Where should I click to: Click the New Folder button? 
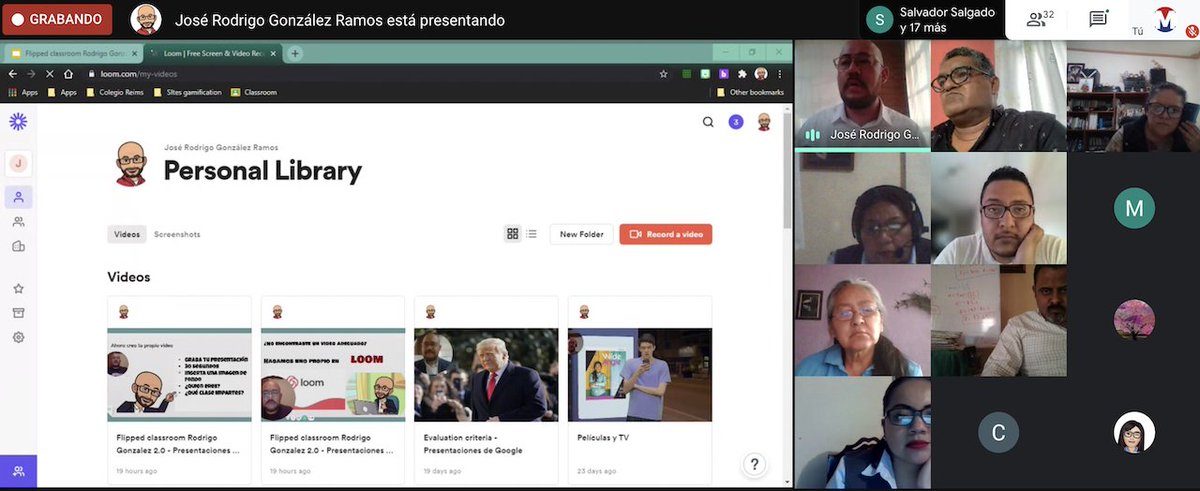pyautogui.click(x=582, y=234)
